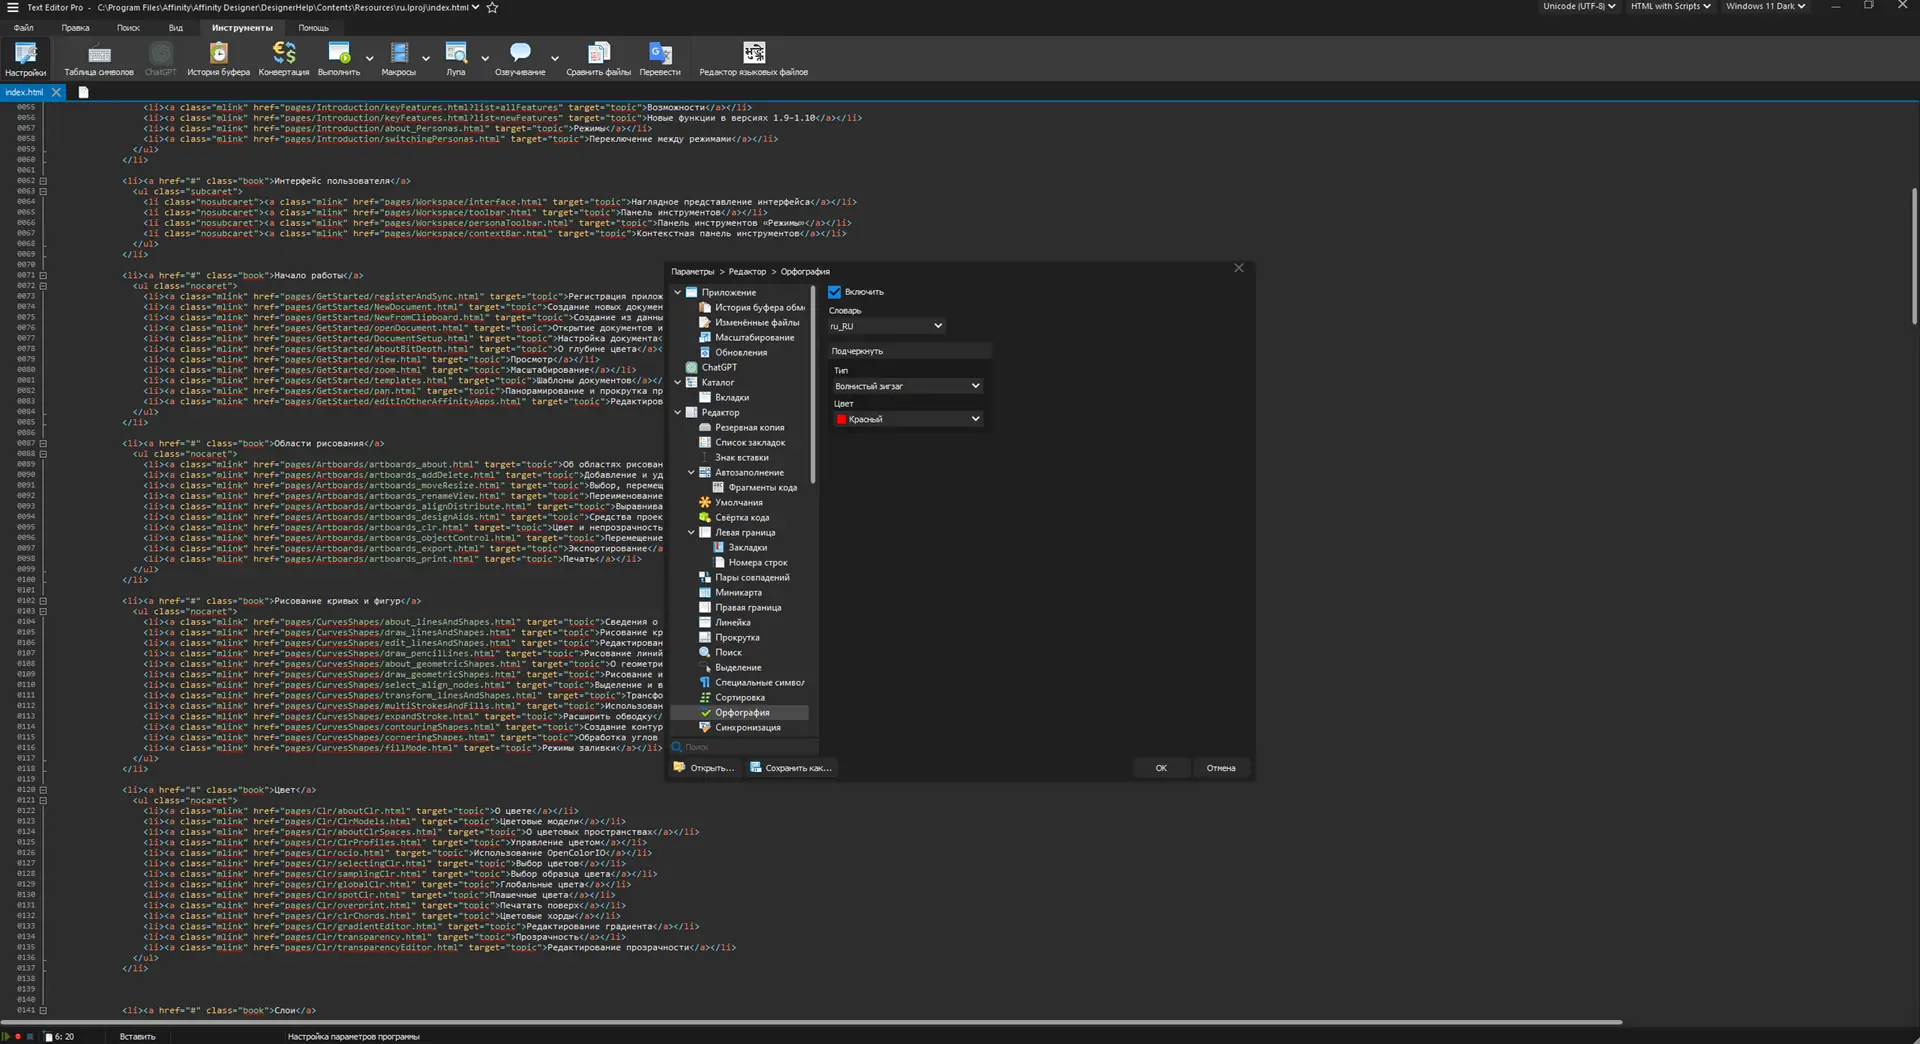Click the OK button in settings
The height and width of the screenshot is (1044, 1920).
(x=1161, y=768)
